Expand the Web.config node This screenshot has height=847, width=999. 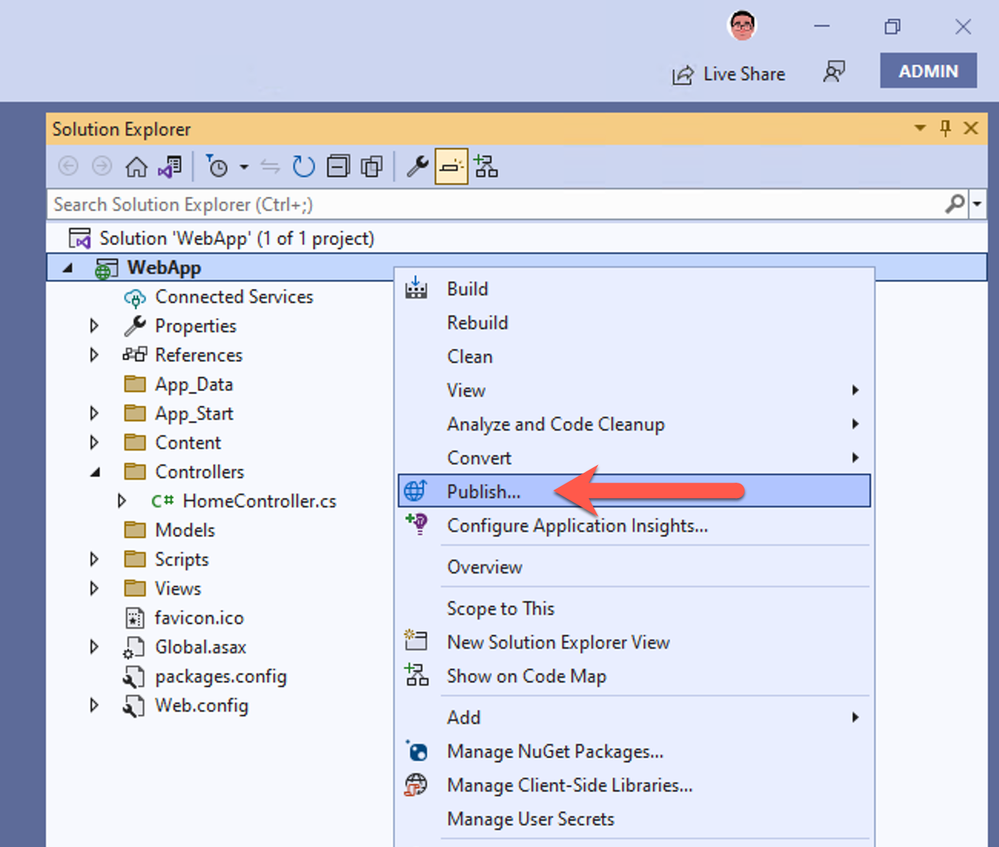click(94, 706)
